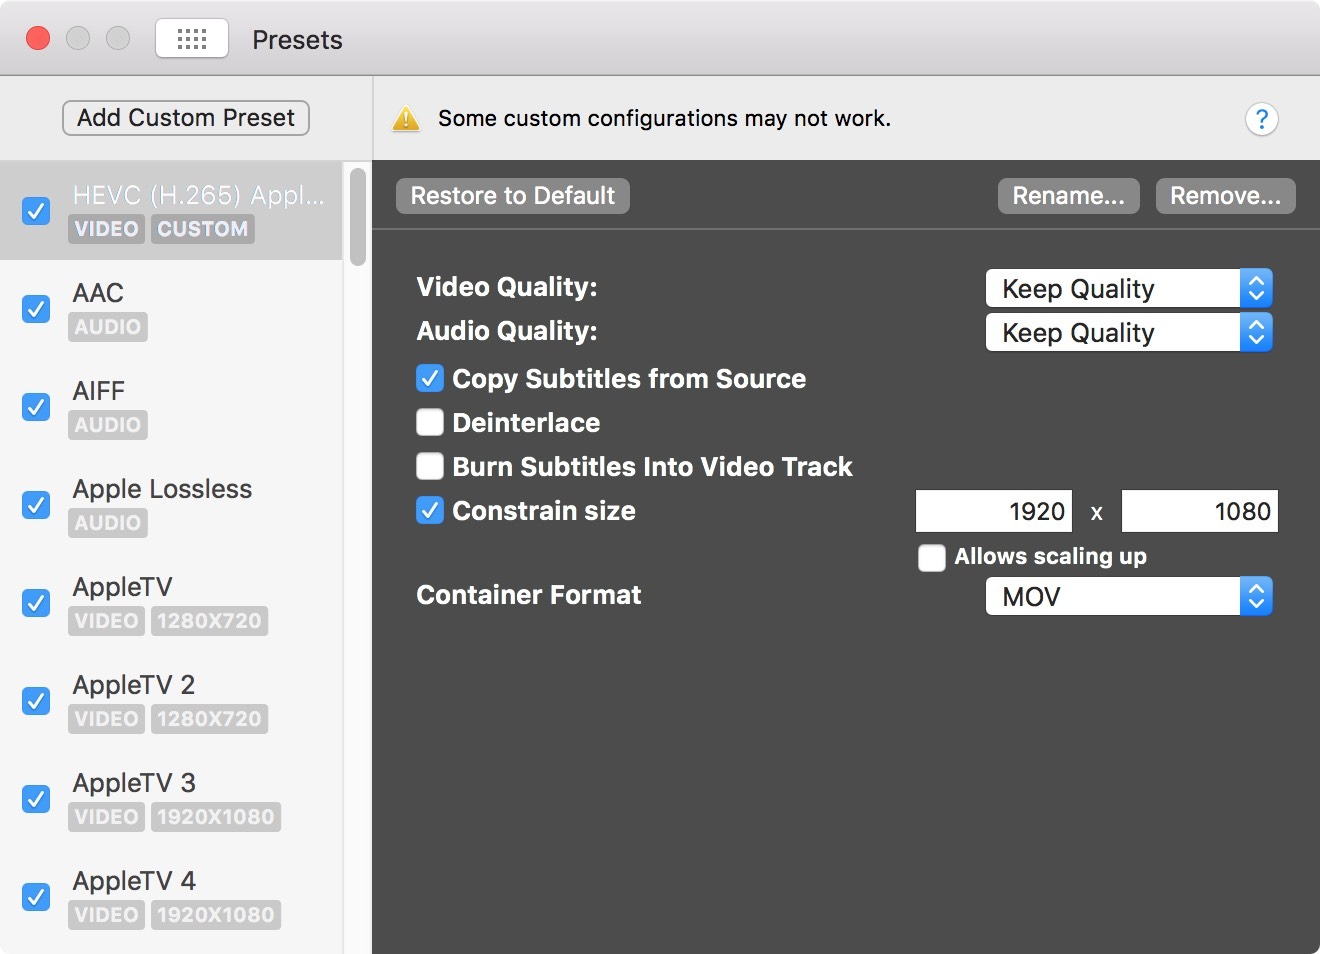Click the yellow warning triangle icon
1320x954 pixels.
[x=406, y=119]
